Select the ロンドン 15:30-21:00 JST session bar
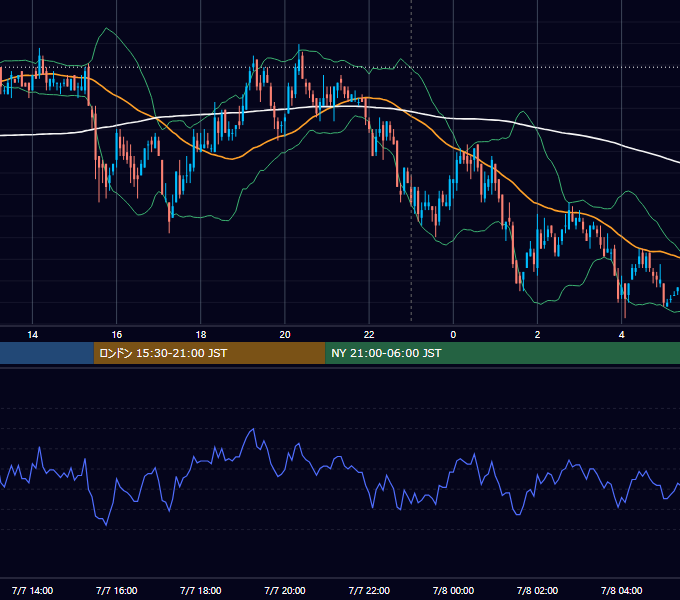 (209, 353)
